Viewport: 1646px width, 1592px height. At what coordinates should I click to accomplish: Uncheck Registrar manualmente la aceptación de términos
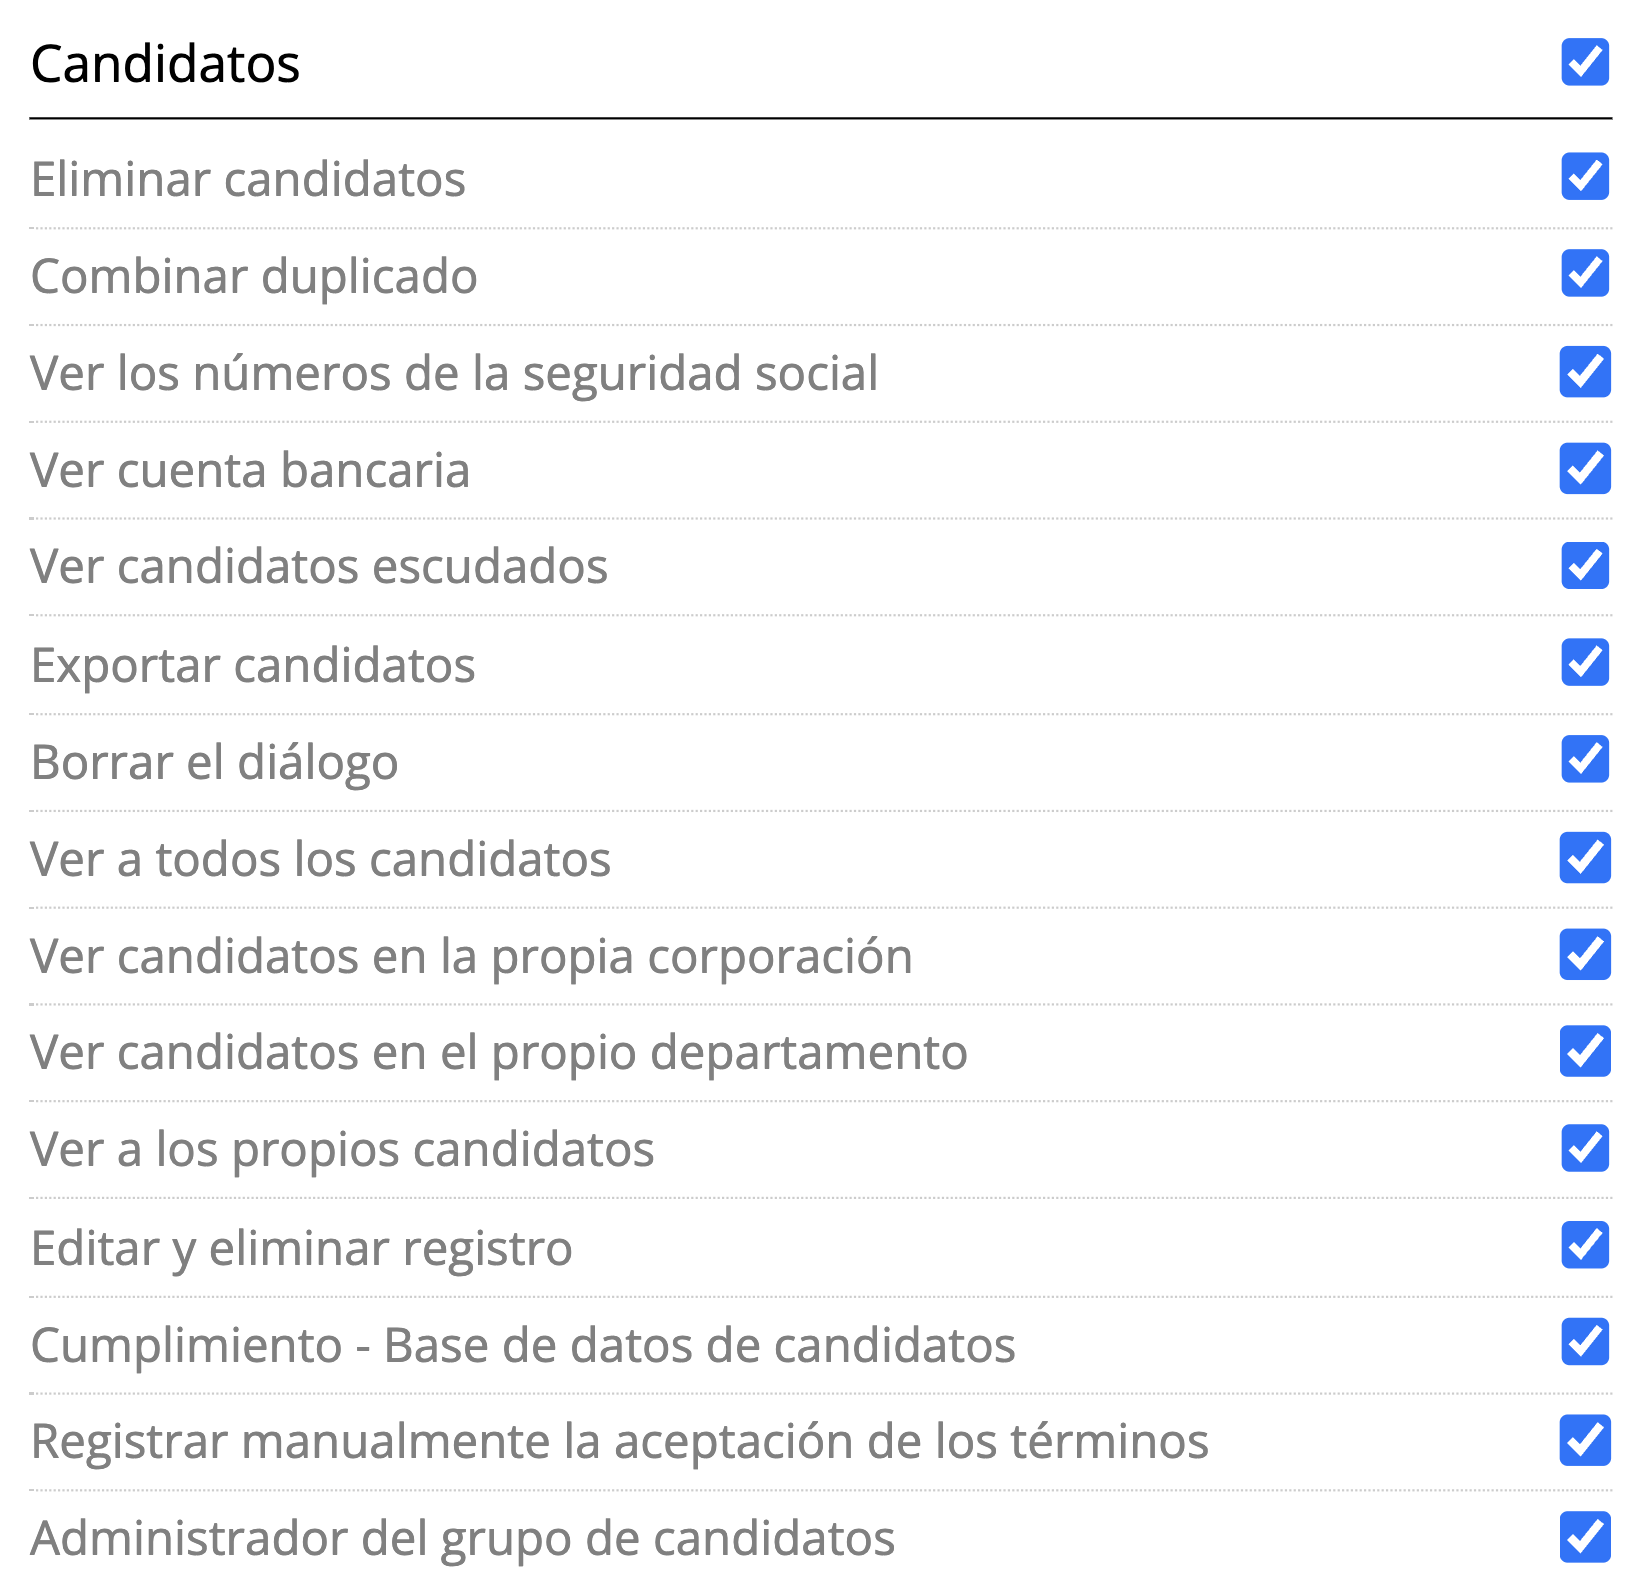click(1584, 1440)
